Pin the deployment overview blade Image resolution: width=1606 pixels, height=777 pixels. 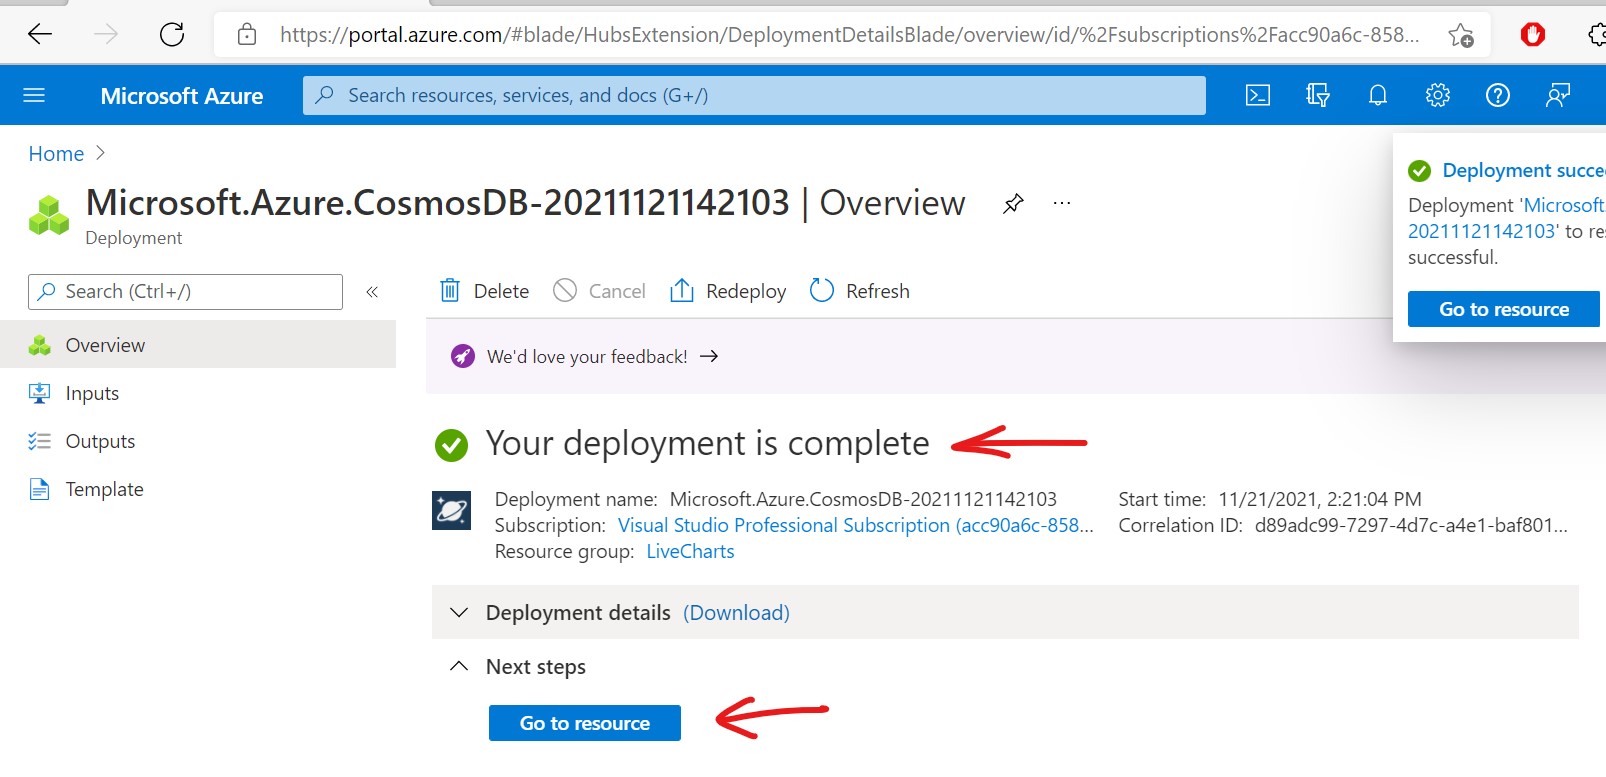[x=1013, y=204]
